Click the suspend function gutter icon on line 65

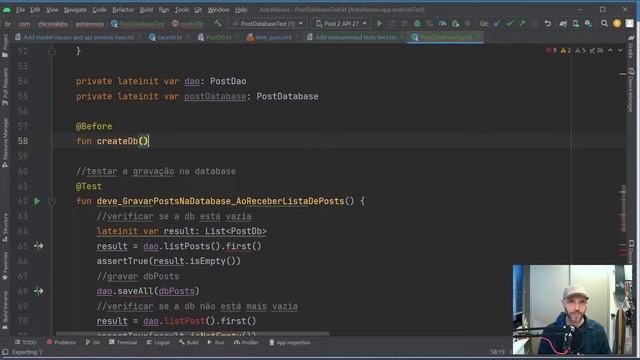(39, 246)
